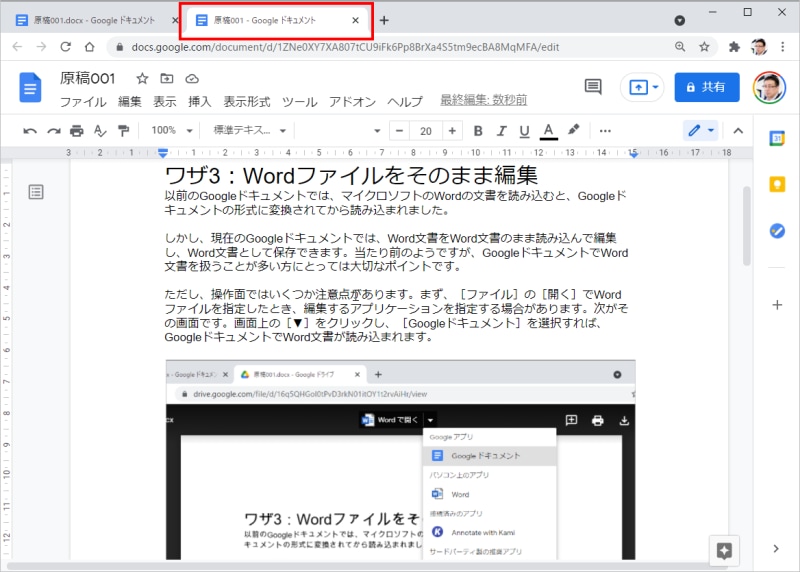Close the 原稿001 - Google ドキュメント tab
800x572 pixels.
tap(356, 20)
